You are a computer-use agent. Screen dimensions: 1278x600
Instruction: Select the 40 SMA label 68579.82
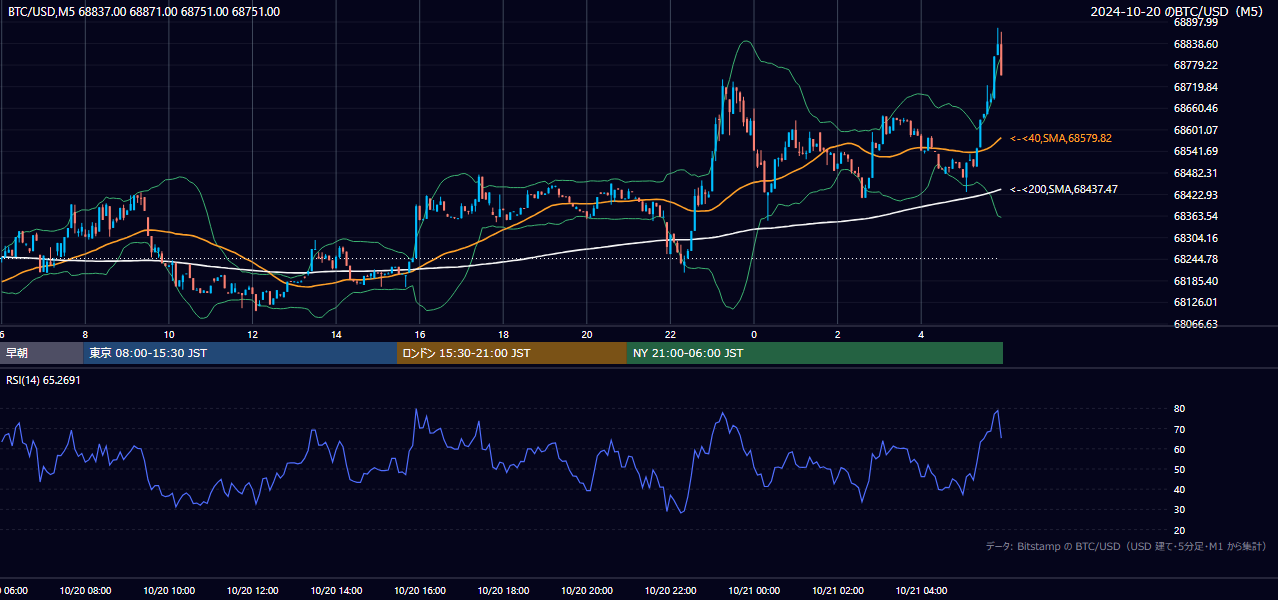point(1061,138)
